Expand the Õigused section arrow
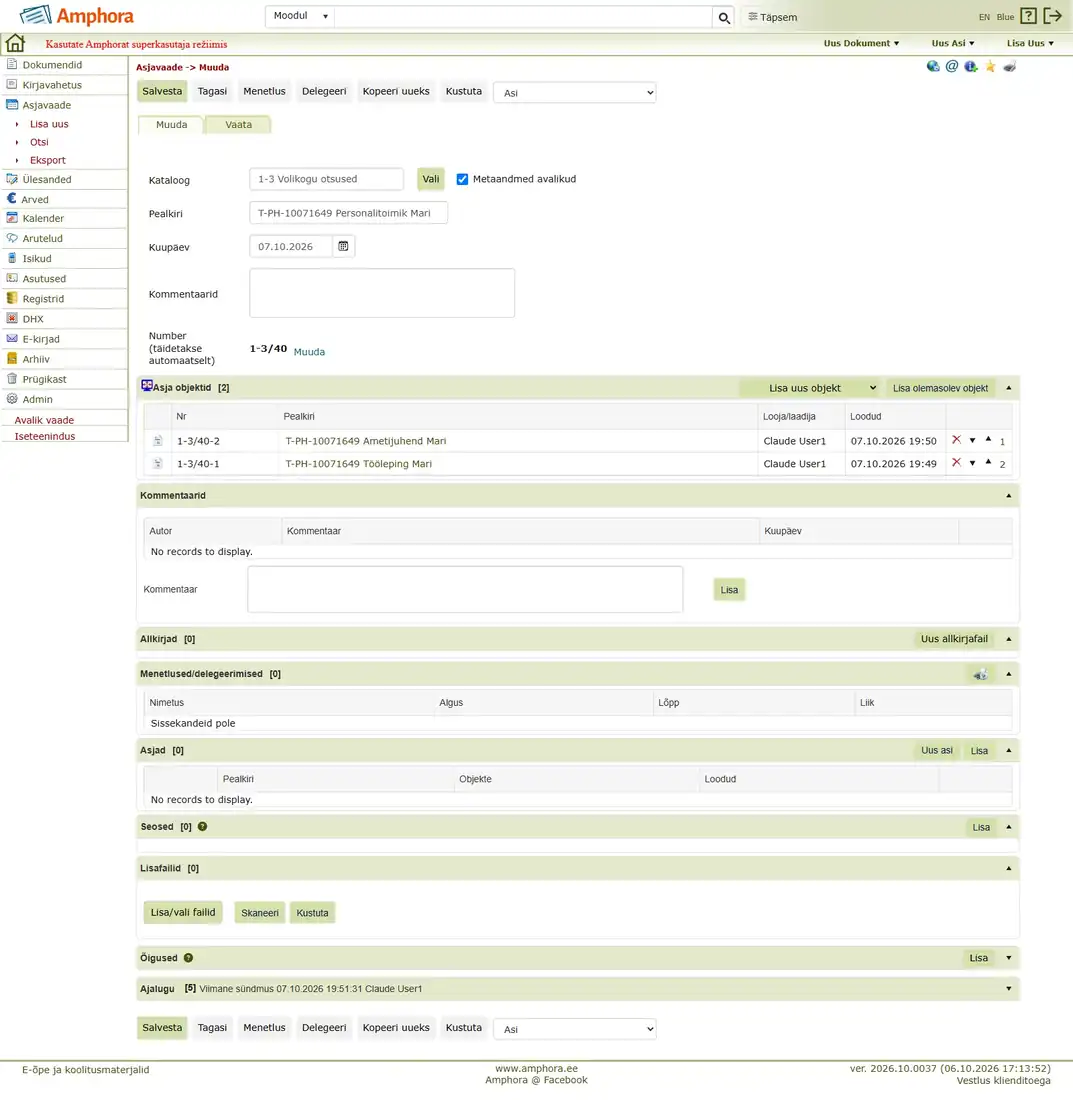The width and height of the screenshot is (1073, 1100). (x=1008, y=958)
